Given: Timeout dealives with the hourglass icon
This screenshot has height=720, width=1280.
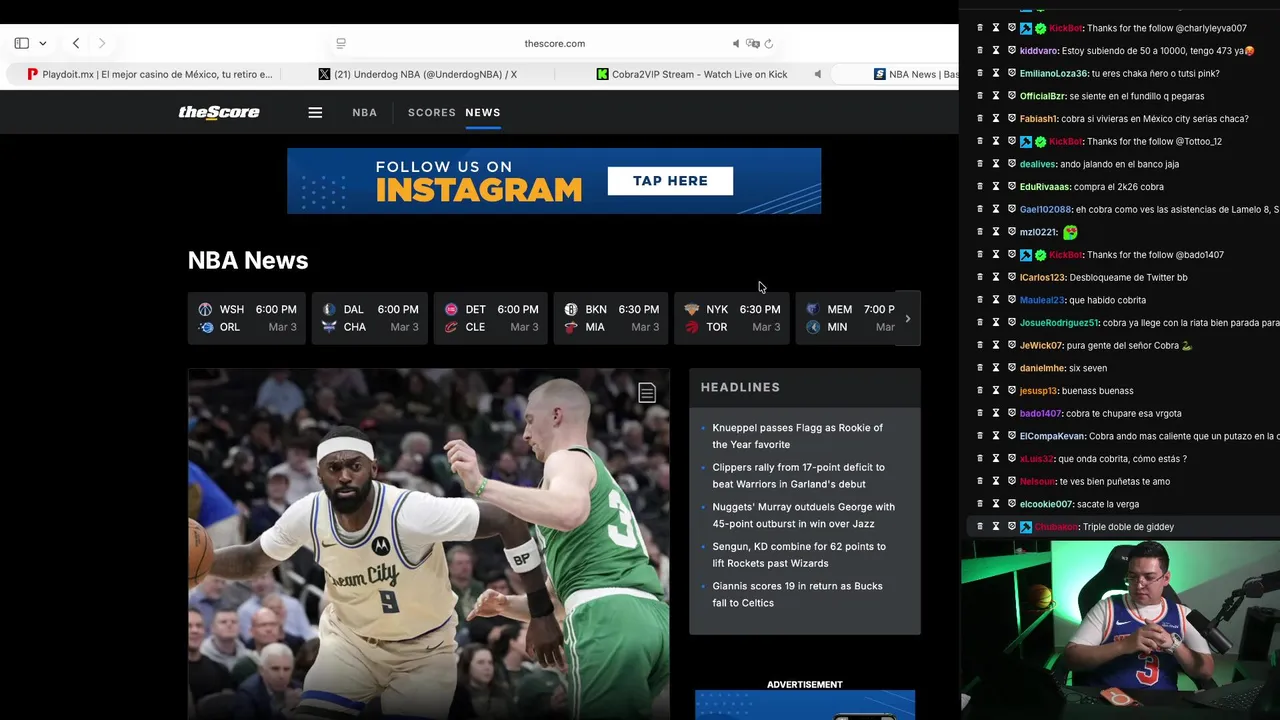Looking at the screenshot, I should click(x=996, y=164).
